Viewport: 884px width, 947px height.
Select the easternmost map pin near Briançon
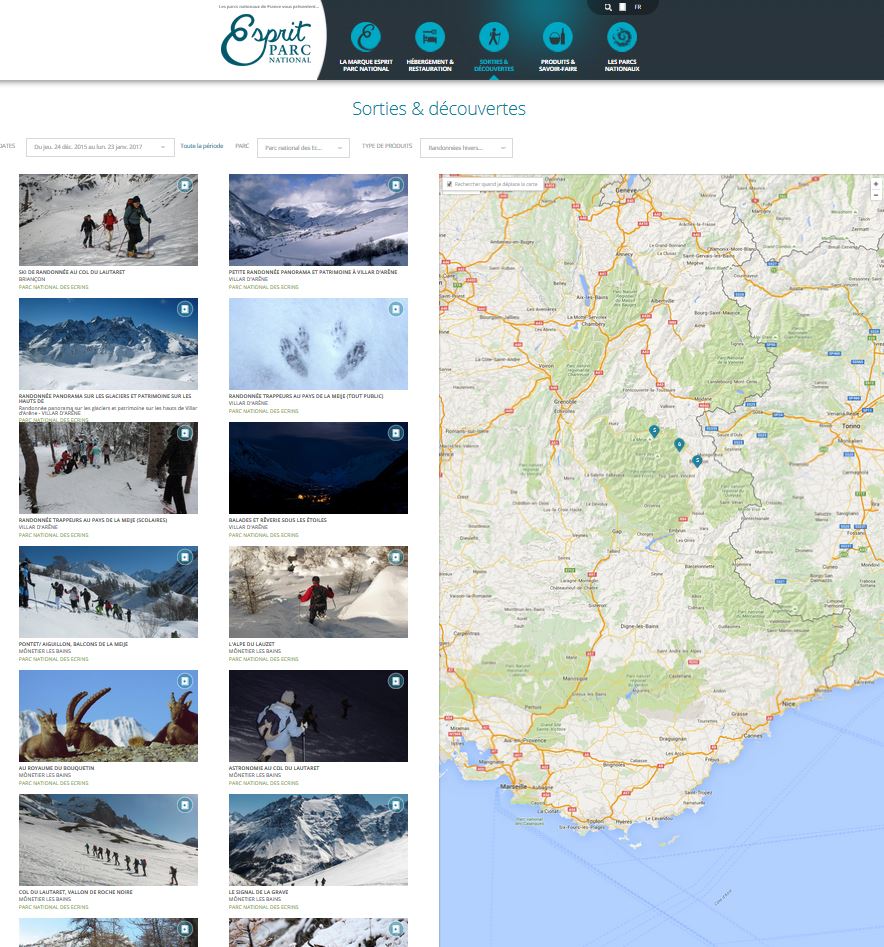pos(697,461)
